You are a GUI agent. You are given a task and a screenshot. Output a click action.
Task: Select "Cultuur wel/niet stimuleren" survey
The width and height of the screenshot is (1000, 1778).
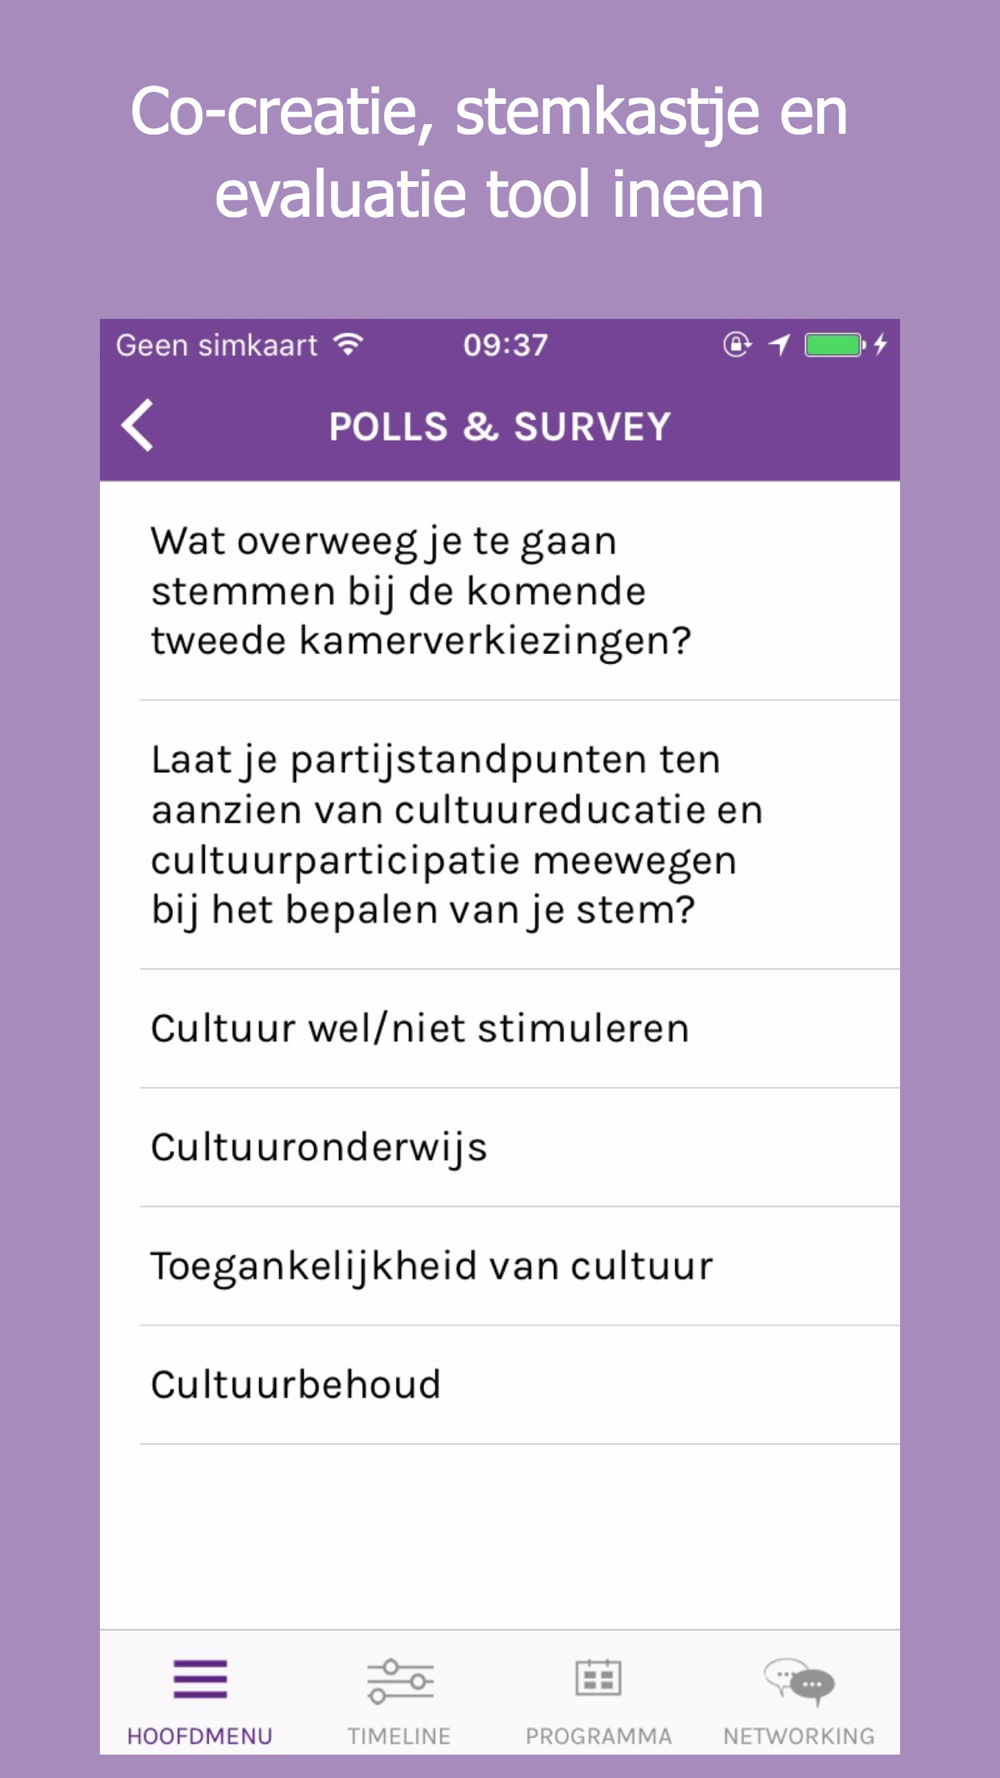420,1028
